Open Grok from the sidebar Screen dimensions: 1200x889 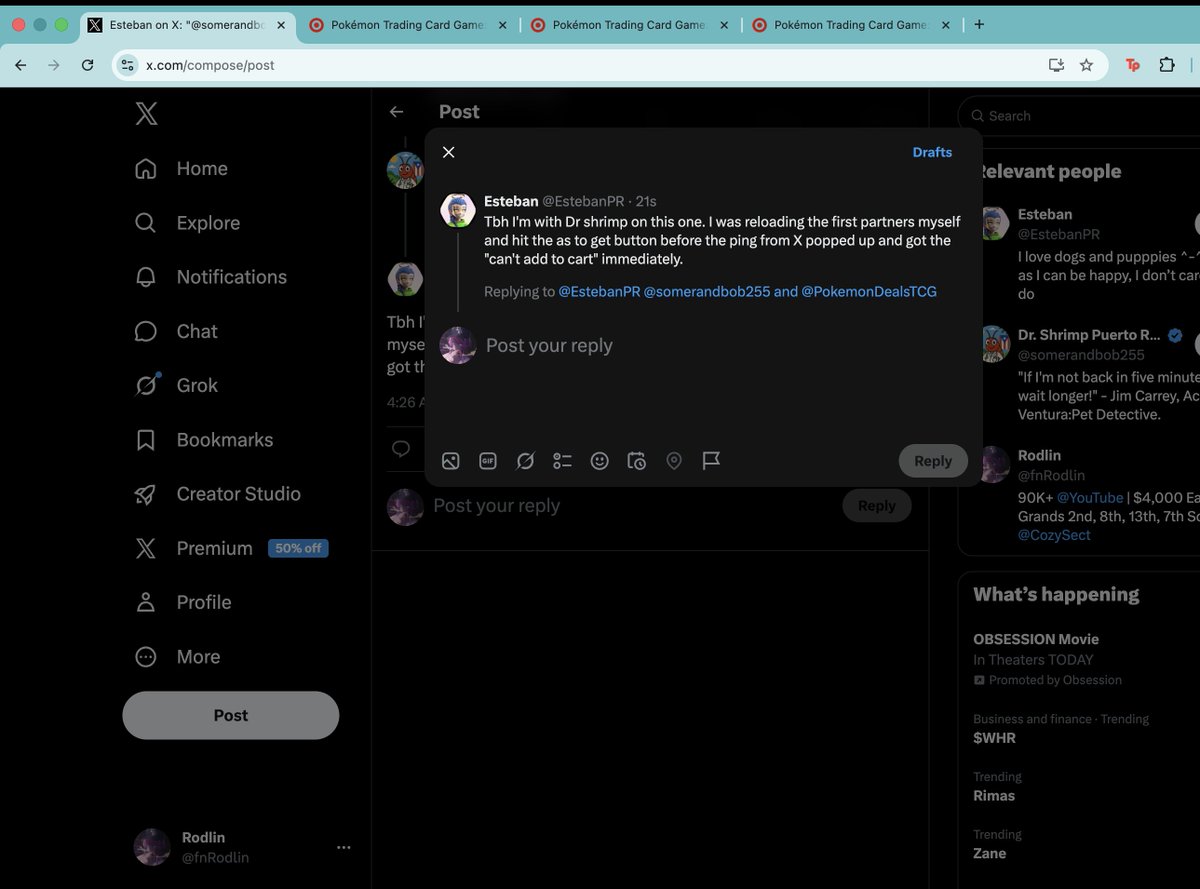[176, 385]
